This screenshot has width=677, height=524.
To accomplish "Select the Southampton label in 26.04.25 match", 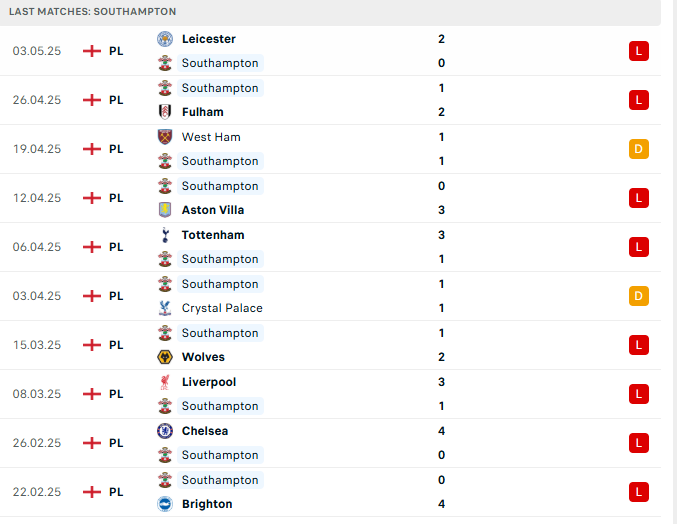I will pos(220,88).
